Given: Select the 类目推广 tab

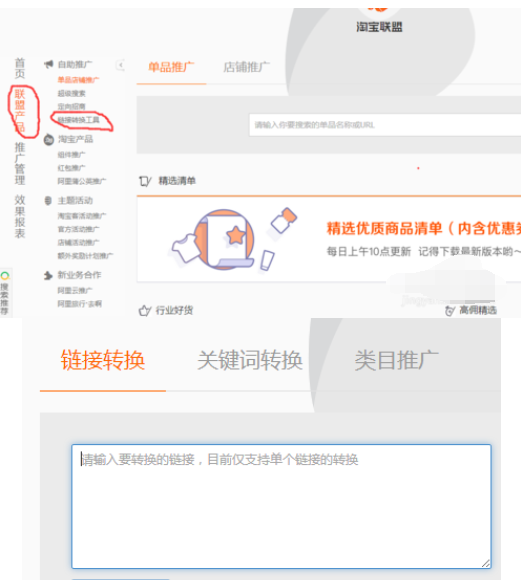Looking at the screenshot, I should (x=396, y=360).
